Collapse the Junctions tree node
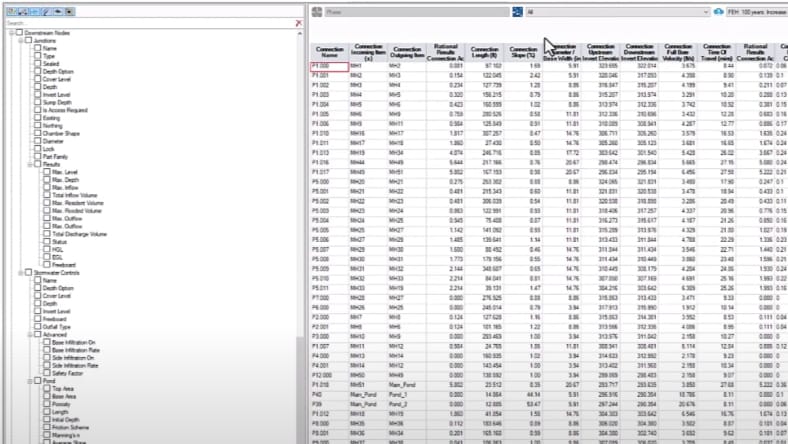The image size is (788, 444). tap(21, 41)
